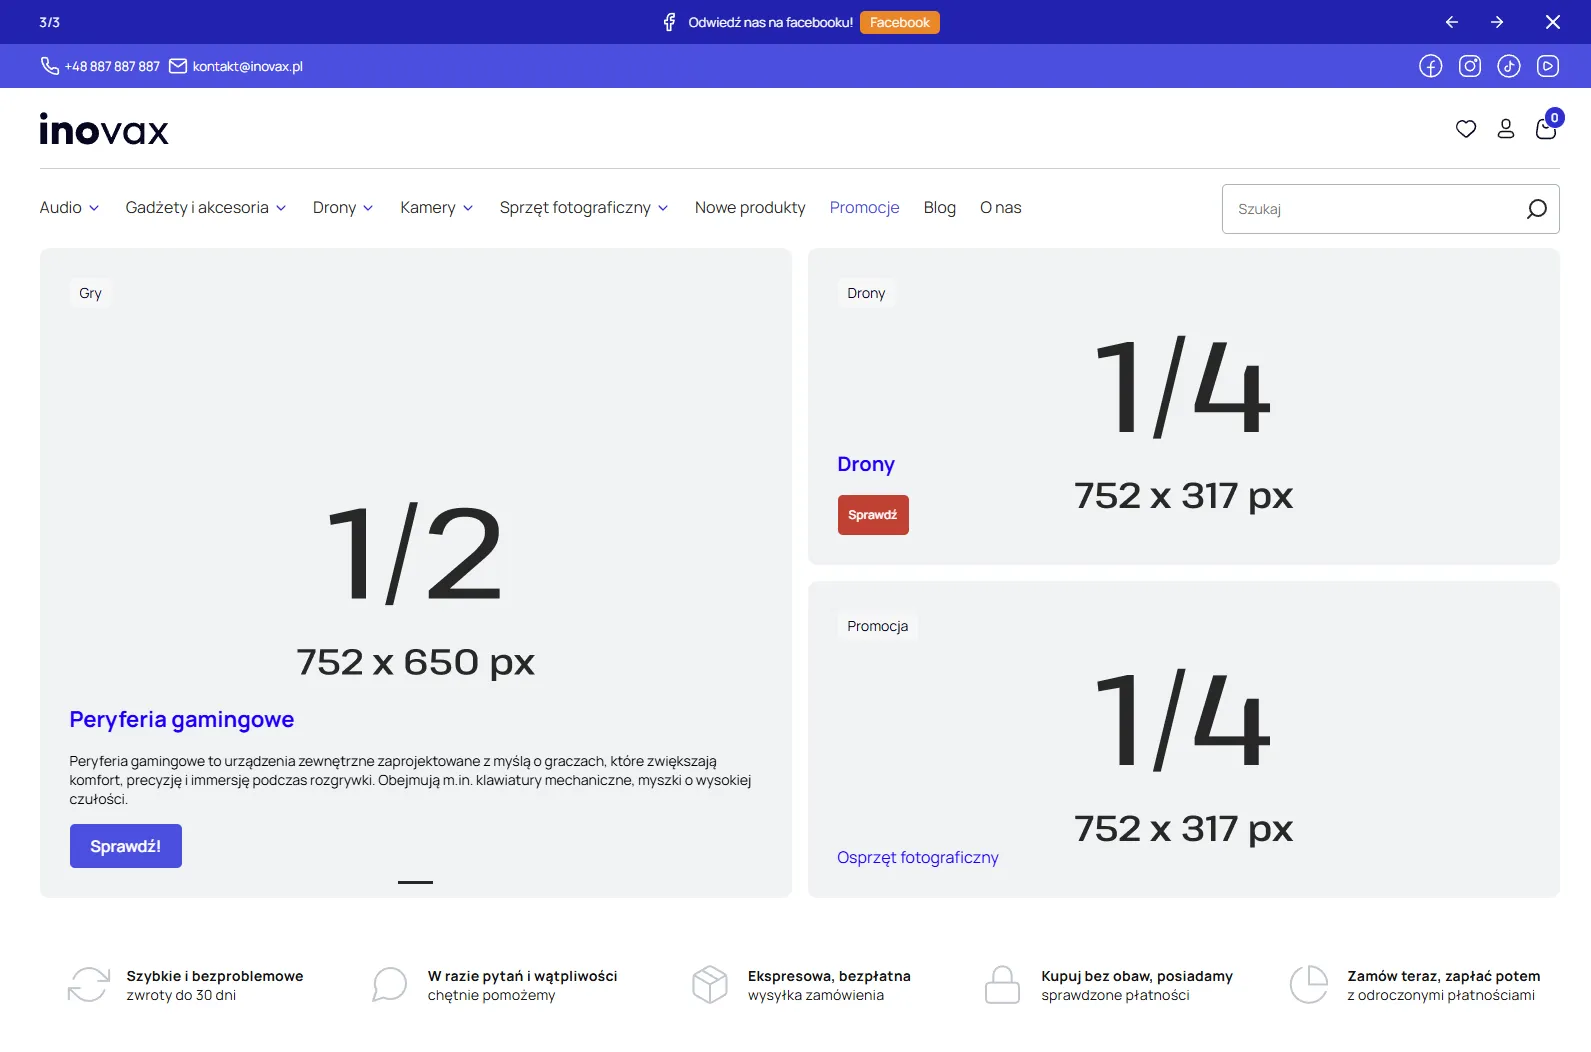The height and width of the screenshot is (1052, 1591).
Task: Open the Blog menu item
Action: click(x=939, y=208)
